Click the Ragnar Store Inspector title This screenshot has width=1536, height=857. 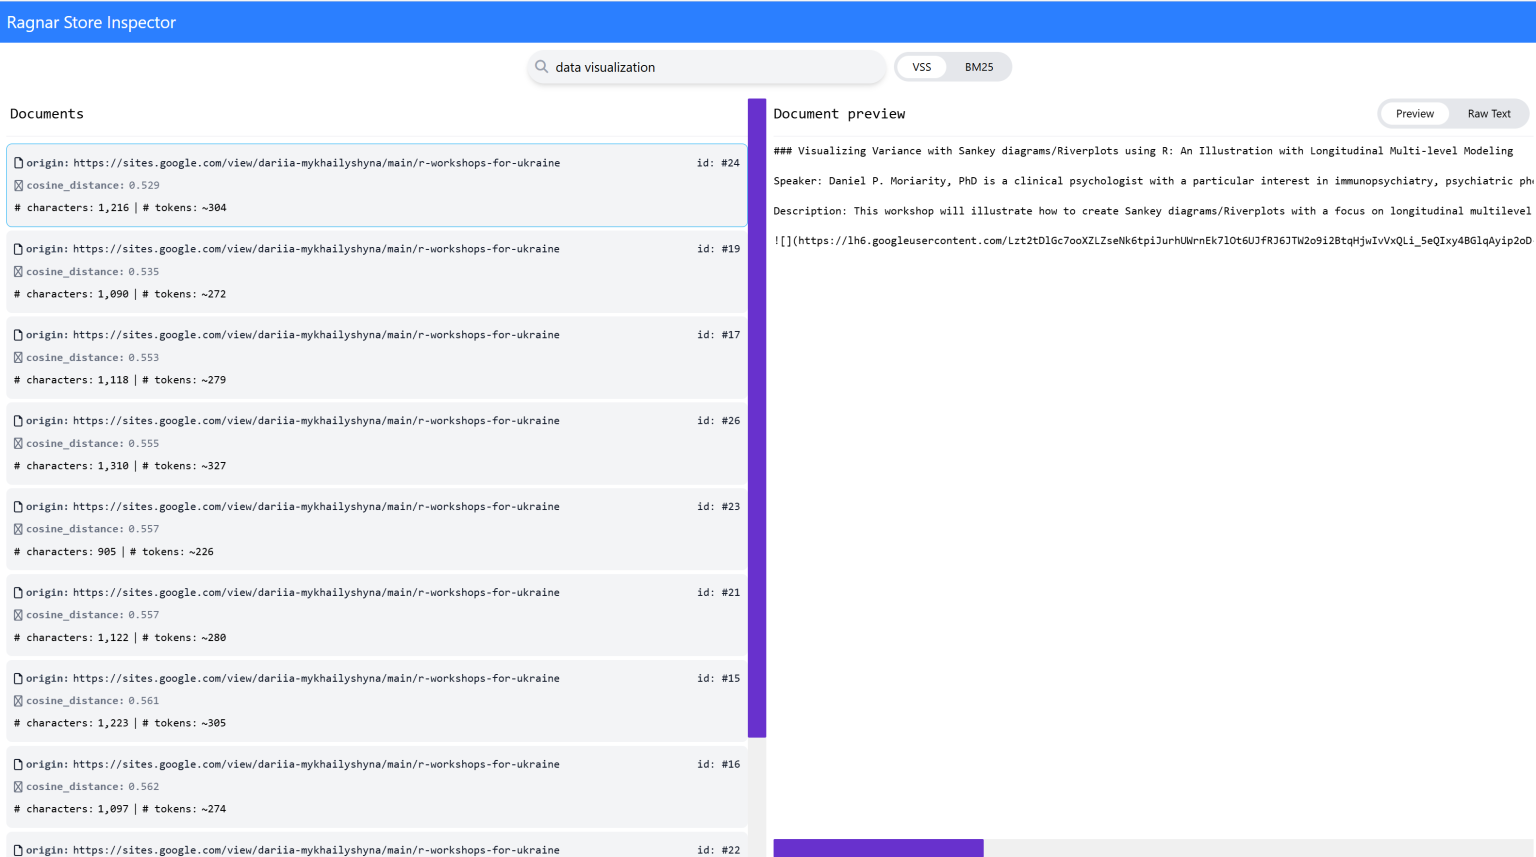coord(91,22)
